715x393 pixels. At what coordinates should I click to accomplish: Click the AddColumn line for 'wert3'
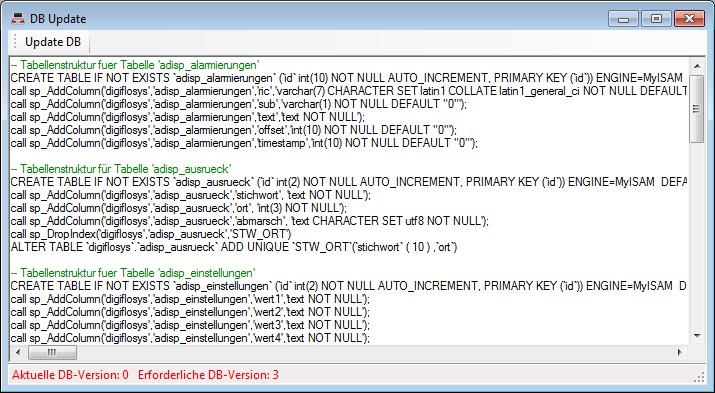pos(190,325)
